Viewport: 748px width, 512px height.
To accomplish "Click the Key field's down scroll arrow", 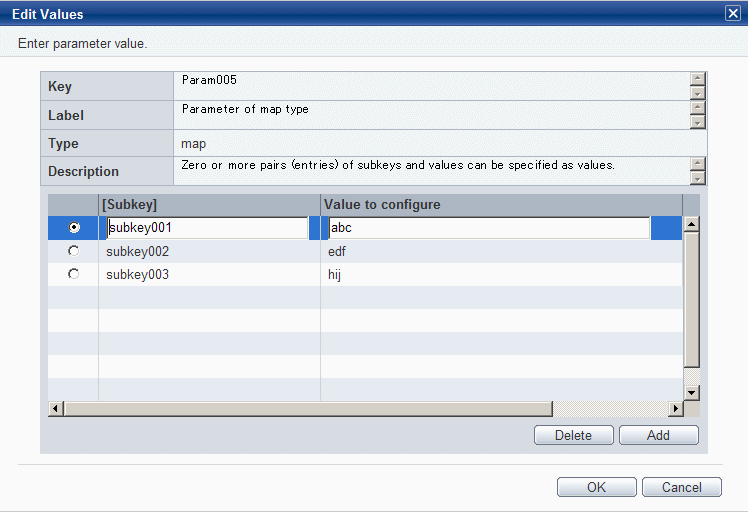I will coord(697,93).
